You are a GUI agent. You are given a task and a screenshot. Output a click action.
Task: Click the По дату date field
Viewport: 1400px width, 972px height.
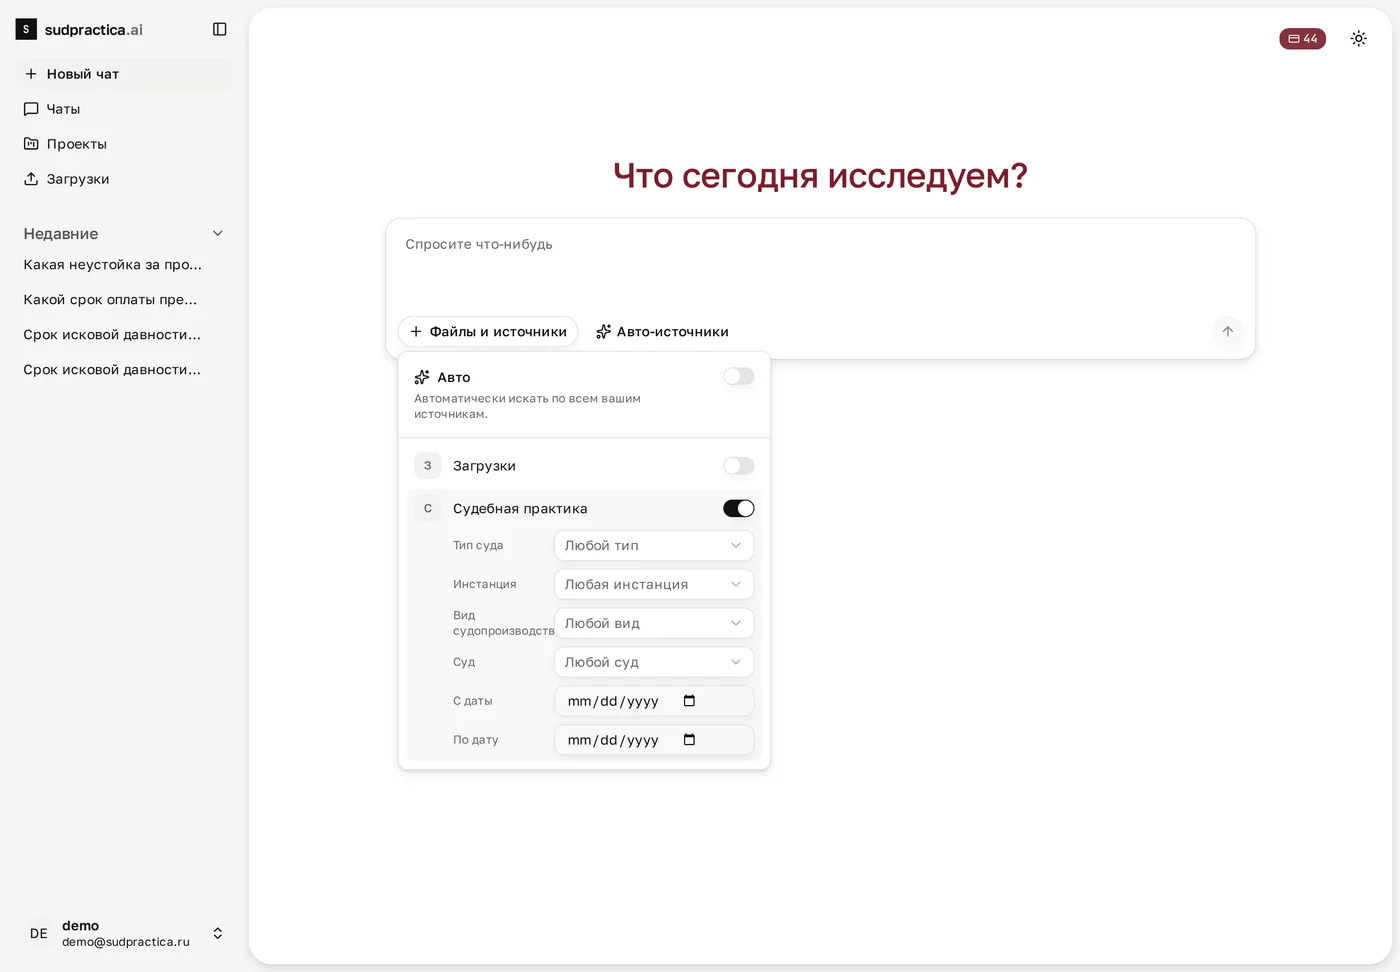(654, 741)
